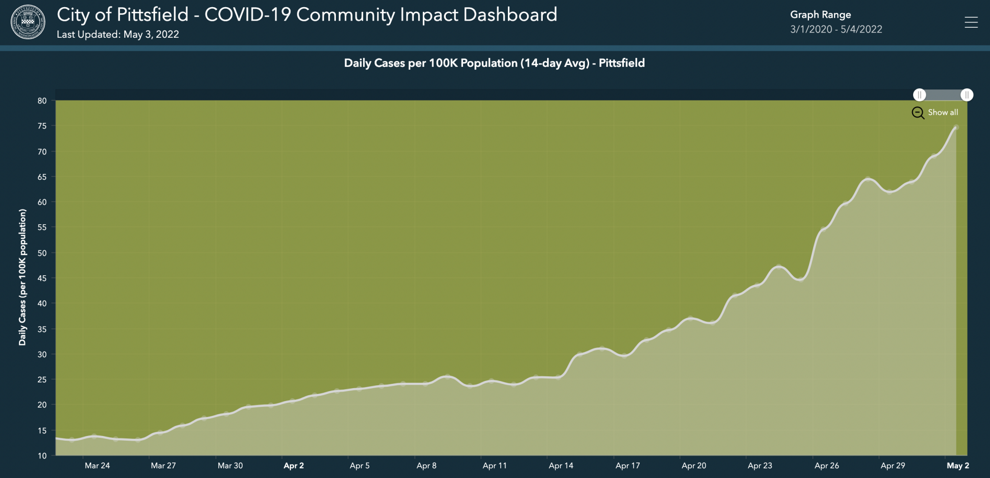Screen dimensions: 990x478
Task: Click the chart title Daily Cases per 100K
Action: (x=494, y=63)
